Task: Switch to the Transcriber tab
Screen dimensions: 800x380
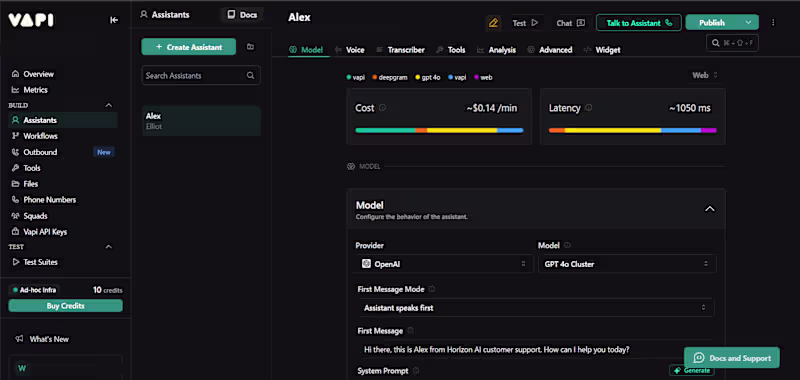Action: (401, 50)
